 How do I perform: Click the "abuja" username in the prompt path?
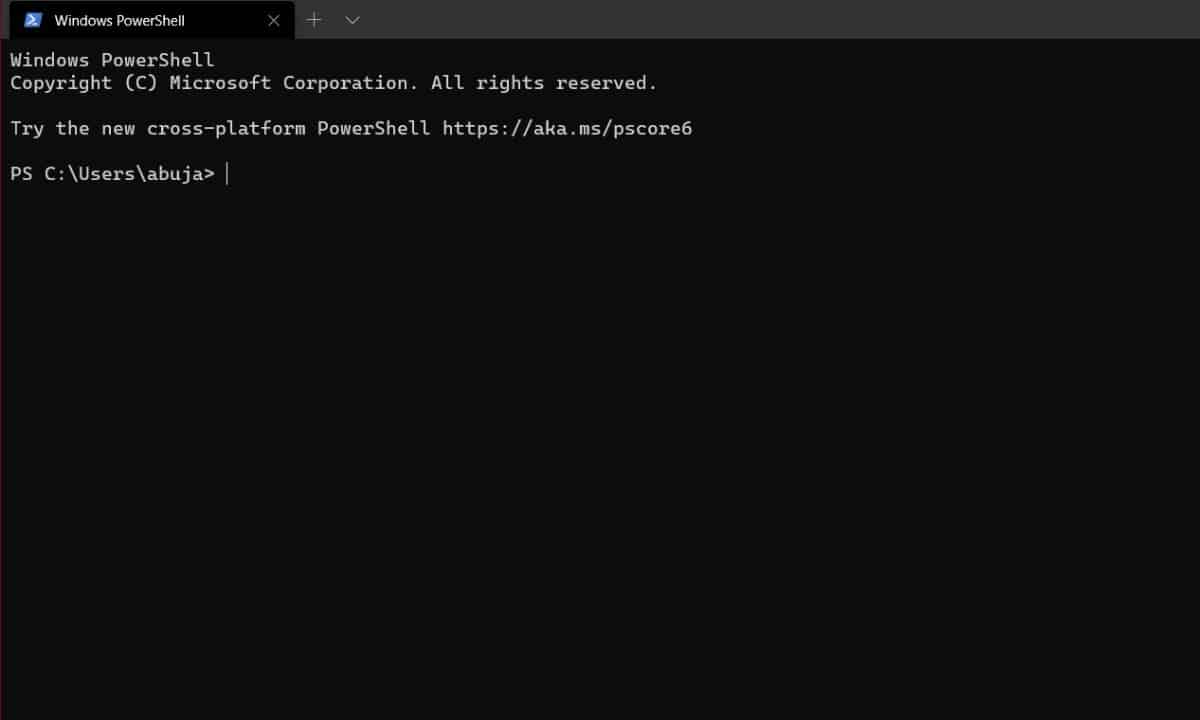[175, 174]
